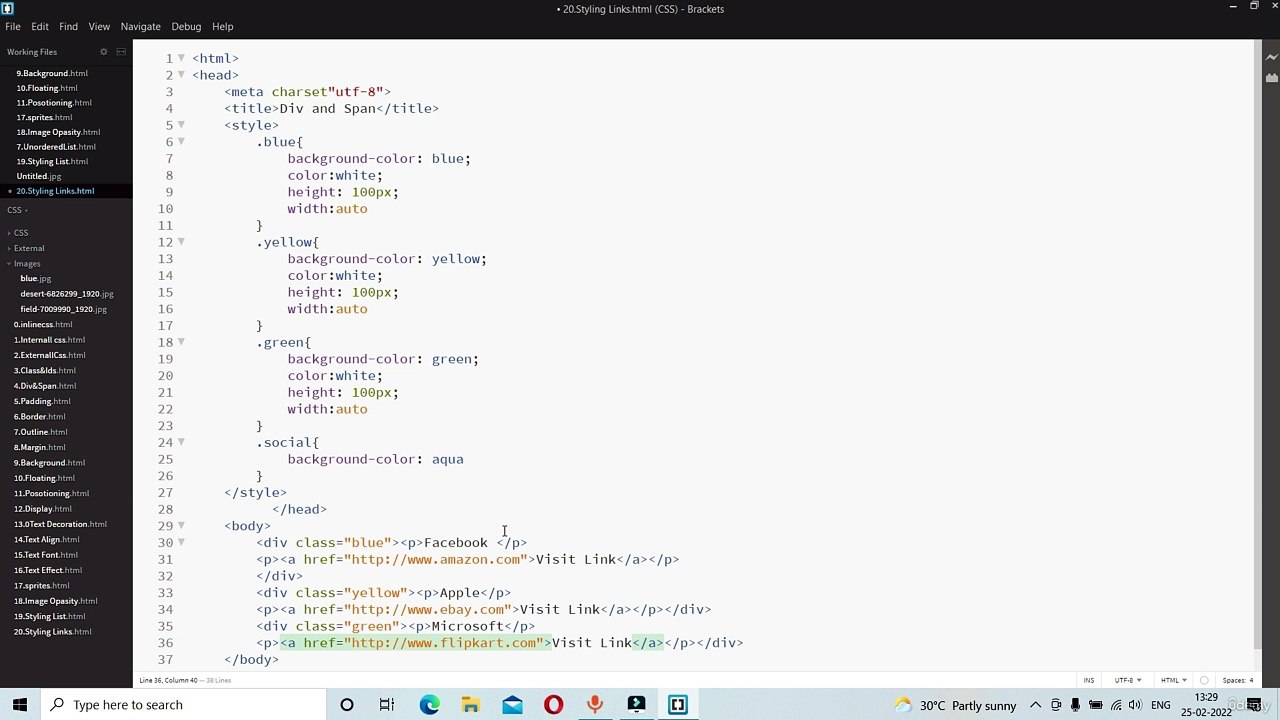This screenshot has height=720, width=1280.
Task: Open 19.Styling List.html in Working Files
Action: (52, 161)
